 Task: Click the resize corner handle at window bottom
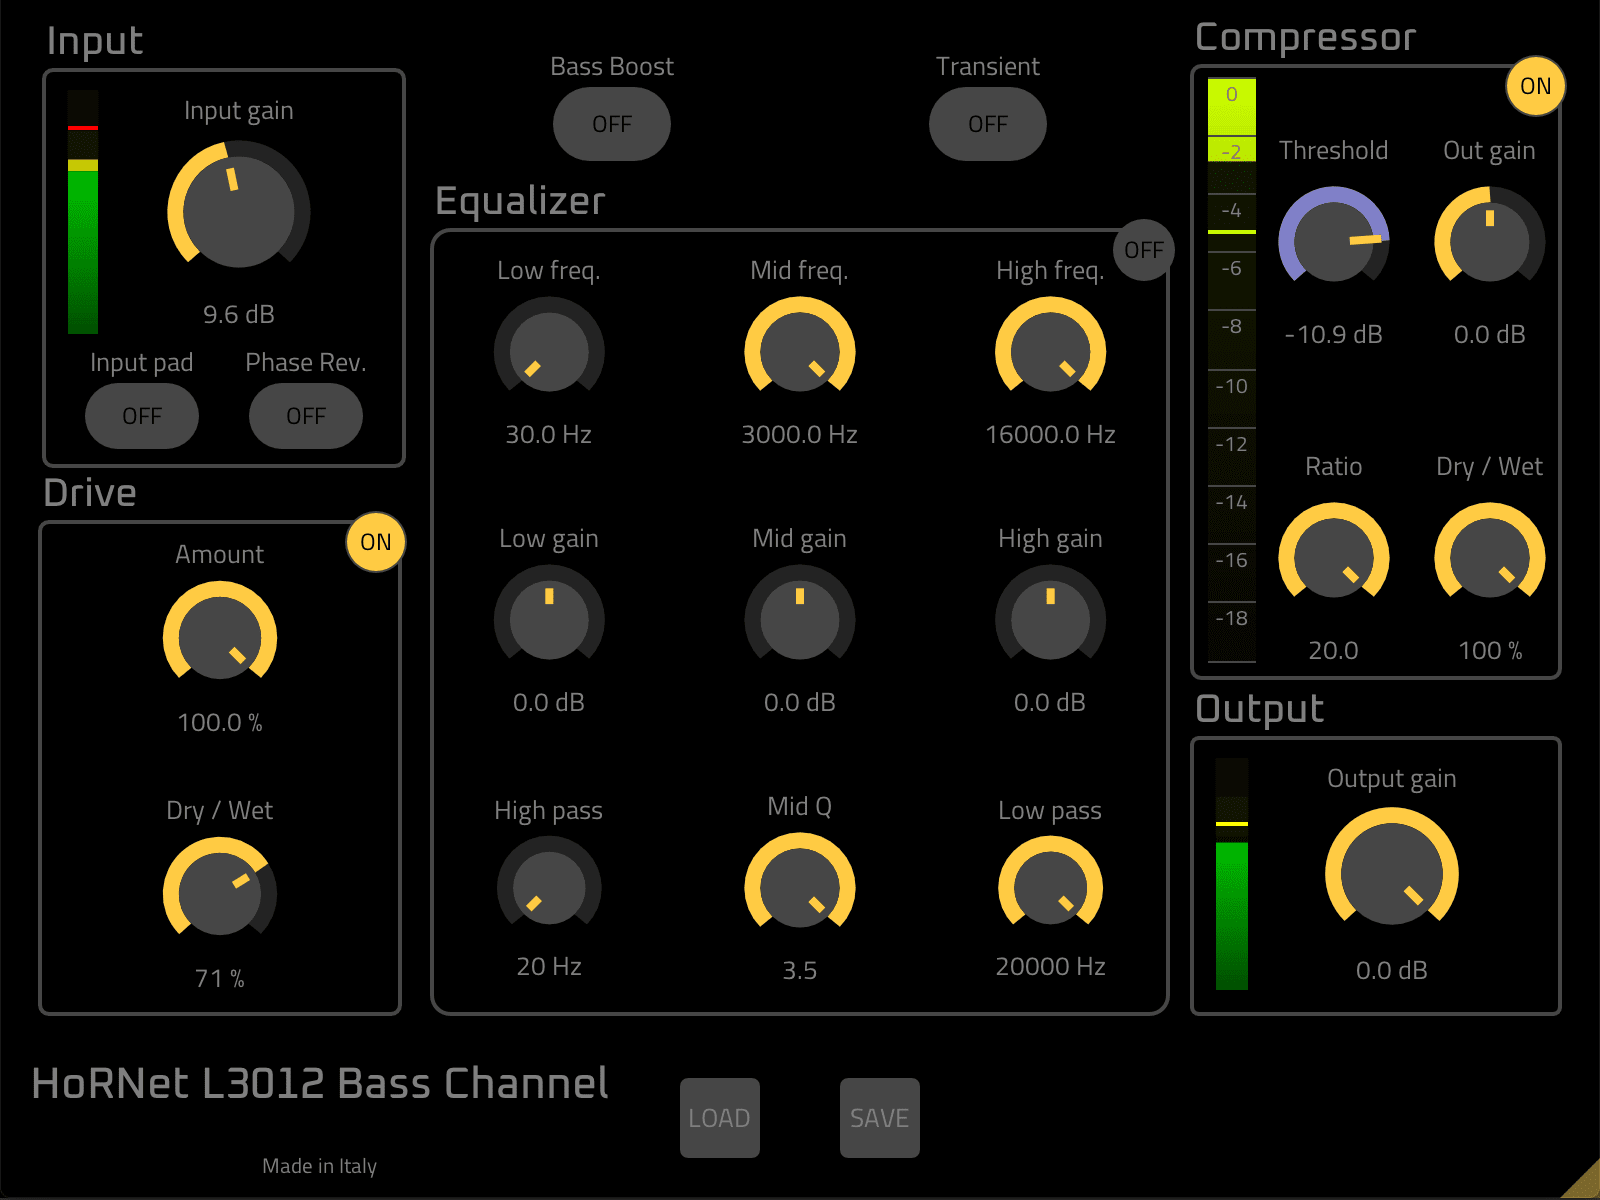pos(1581,1179)
